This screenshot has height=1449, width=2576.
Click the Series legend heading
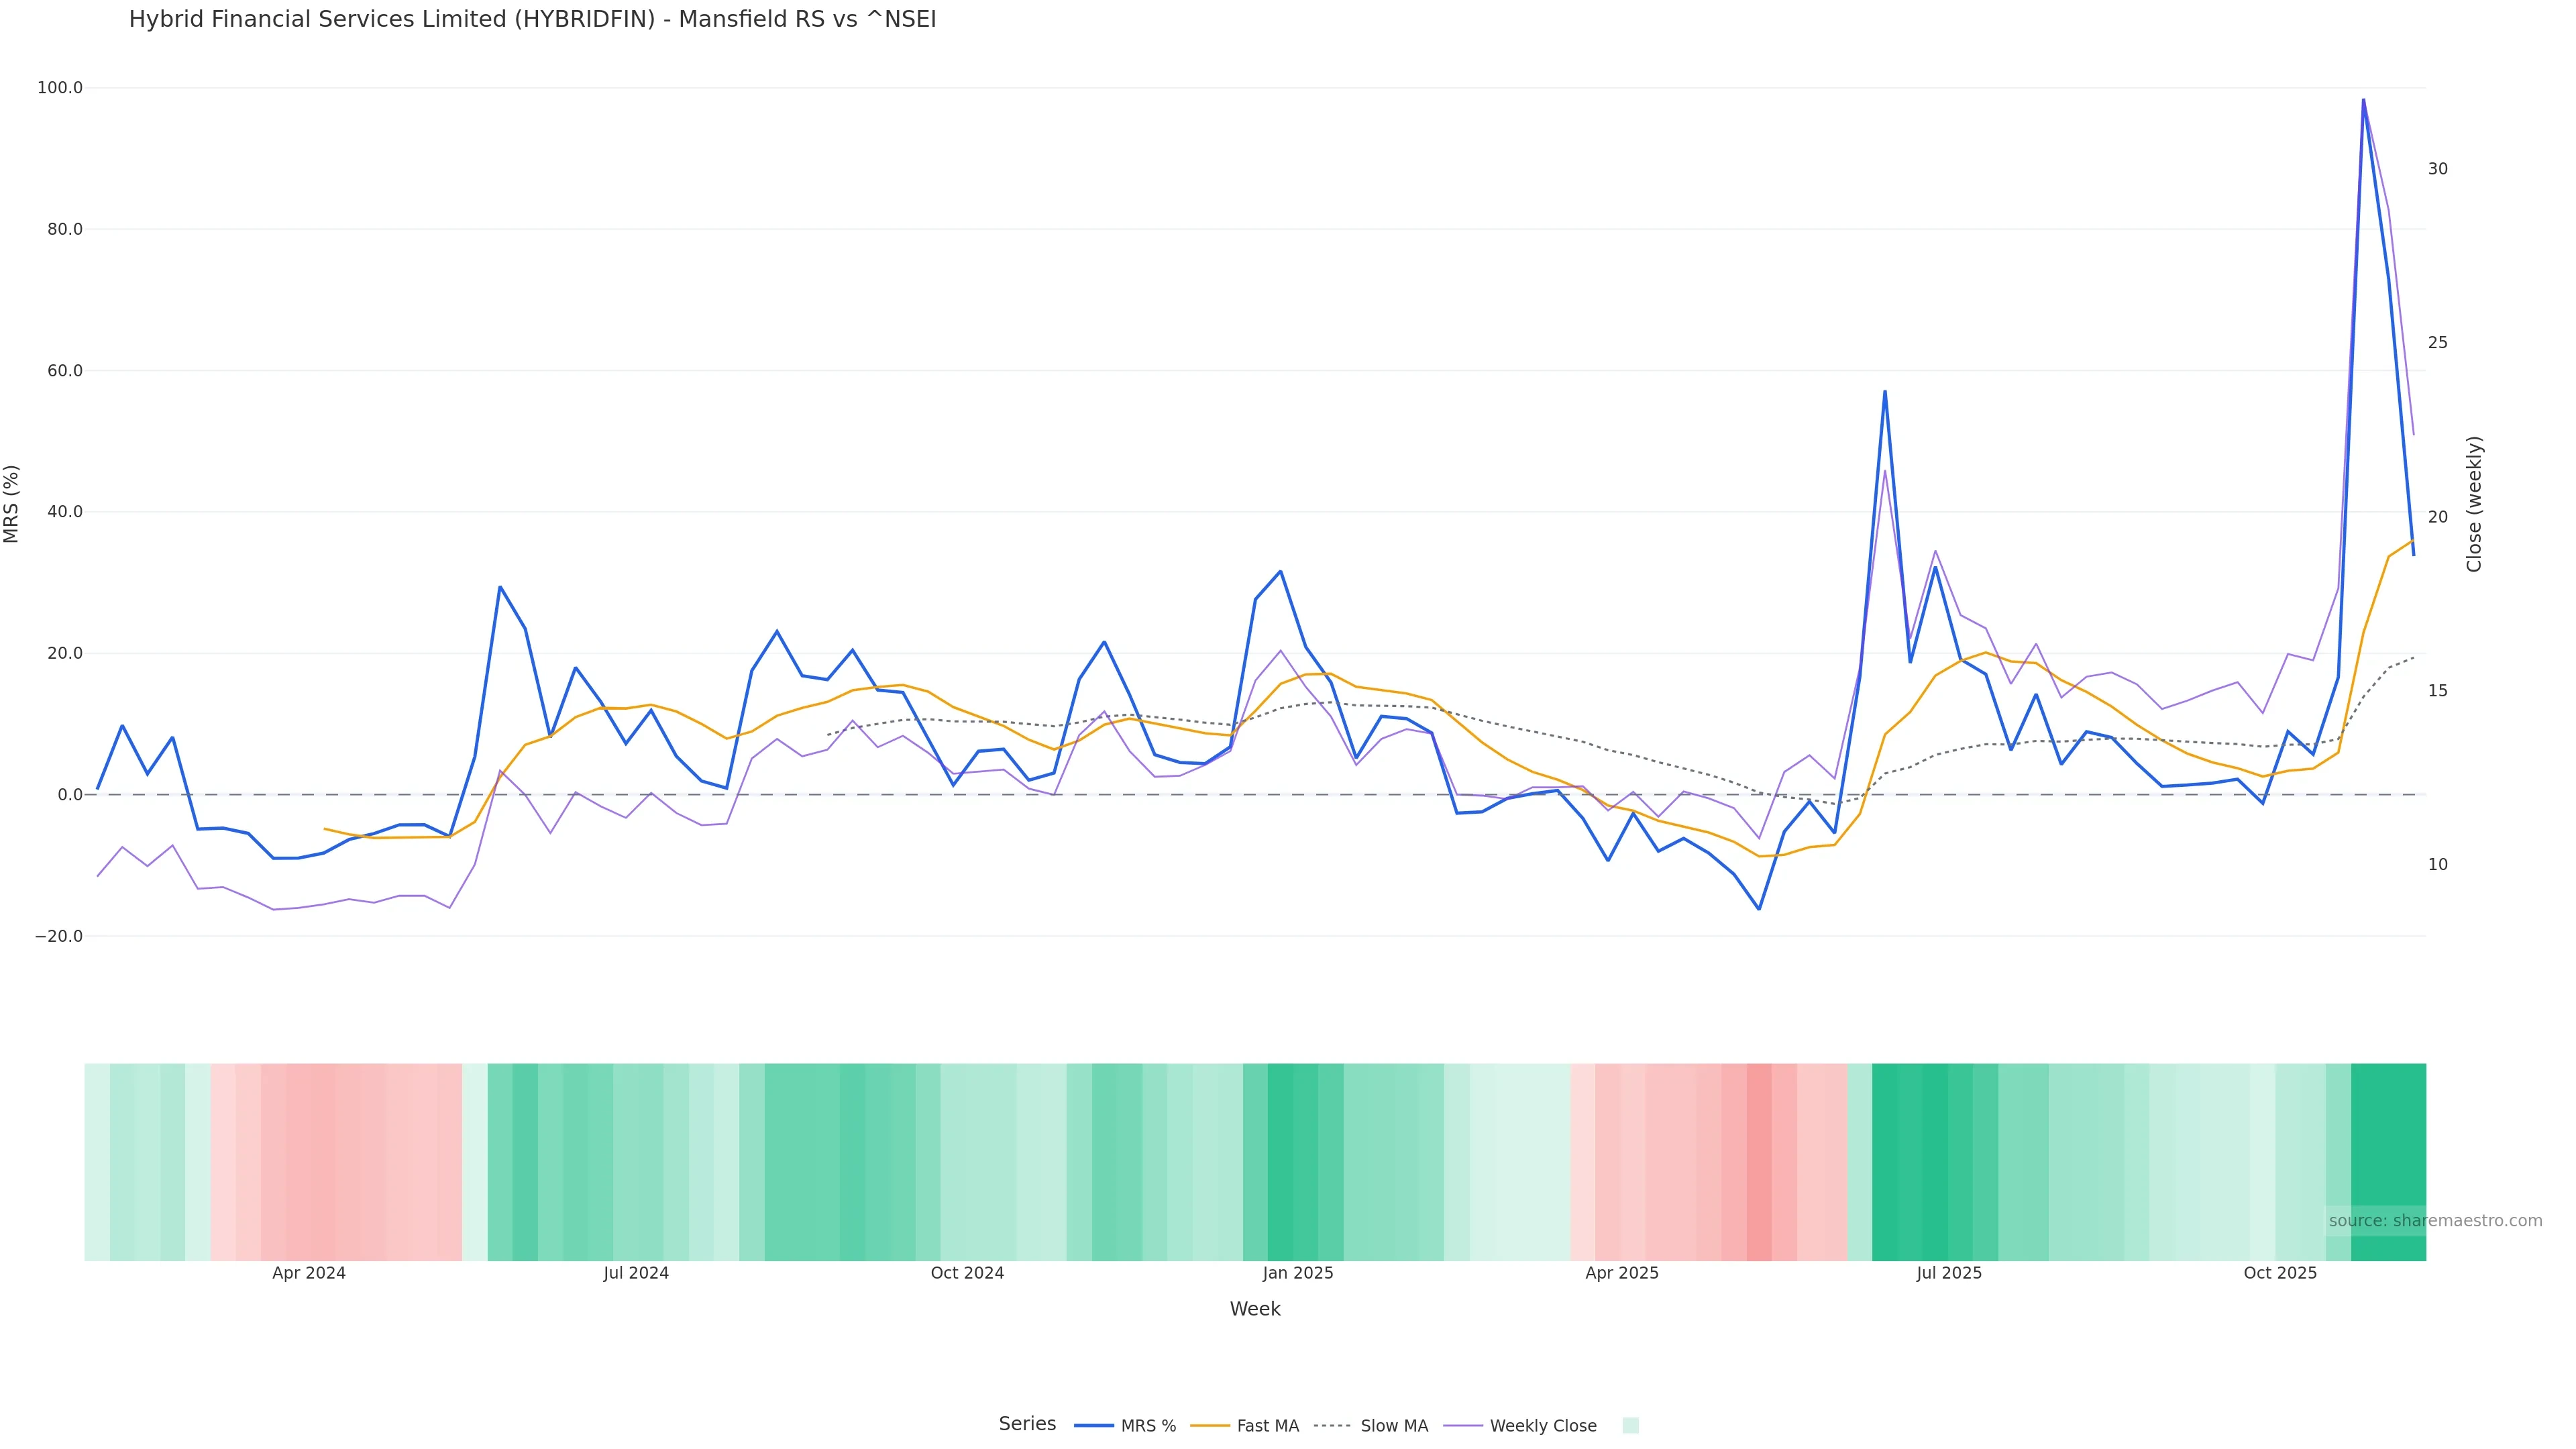pyautogui.click(x=1027, y=1424)
